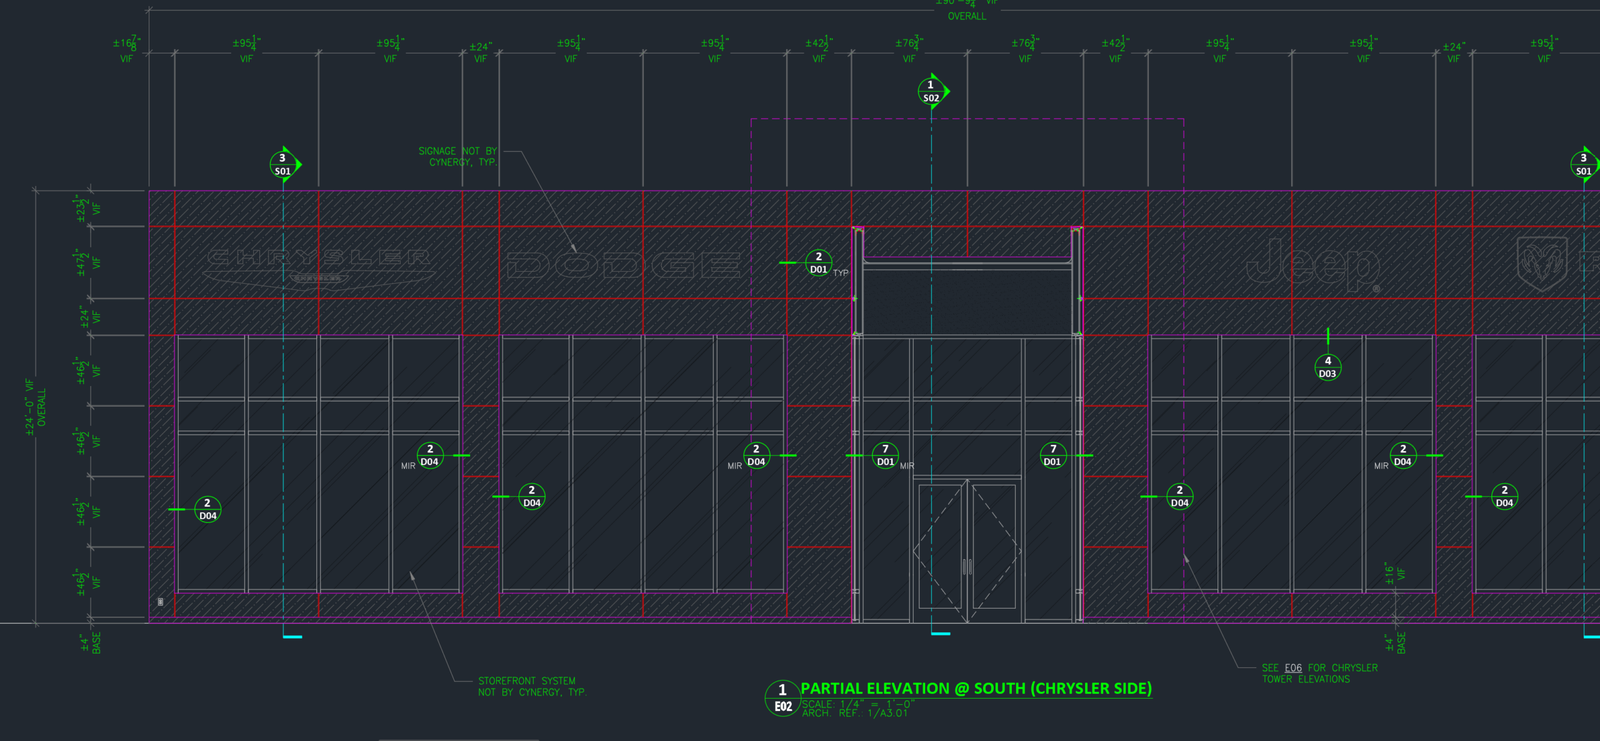Viewport: 1600px width, 741px height.
Task: Click the 'SIGNAGE NOT BY CYNERGY, TYP.' note
Action: coord(457,157)
